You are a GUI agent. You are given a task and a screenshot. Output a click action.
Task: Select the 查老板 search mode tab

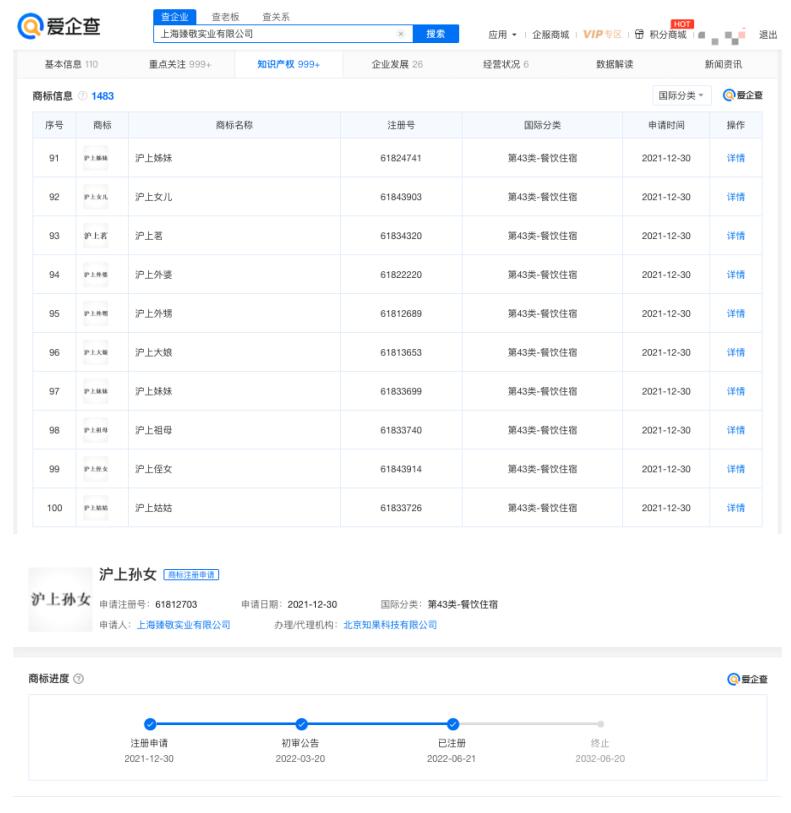[225, 17]
